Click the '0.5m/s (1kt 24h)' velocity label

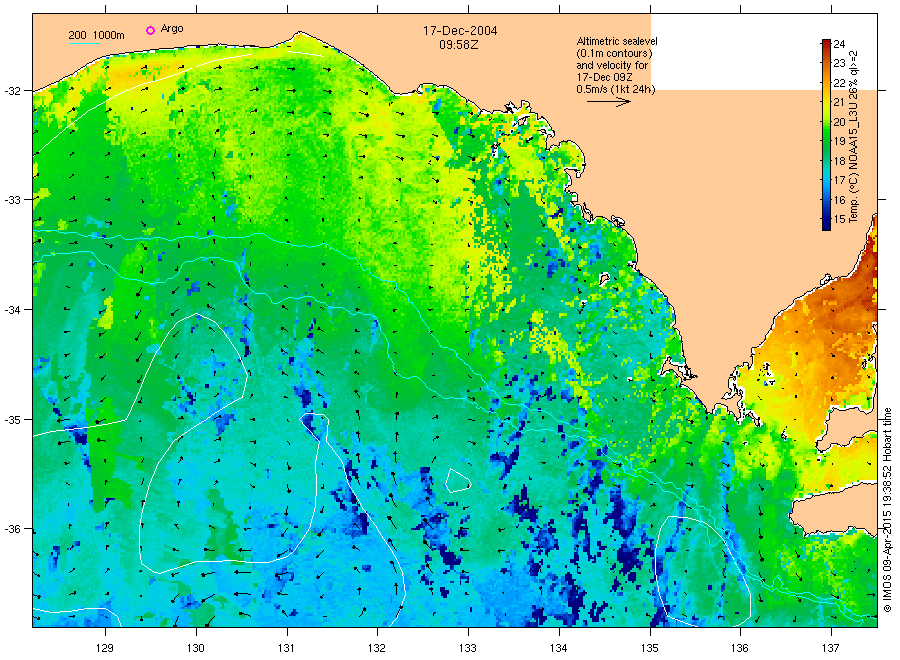click(x=615, y=89)
